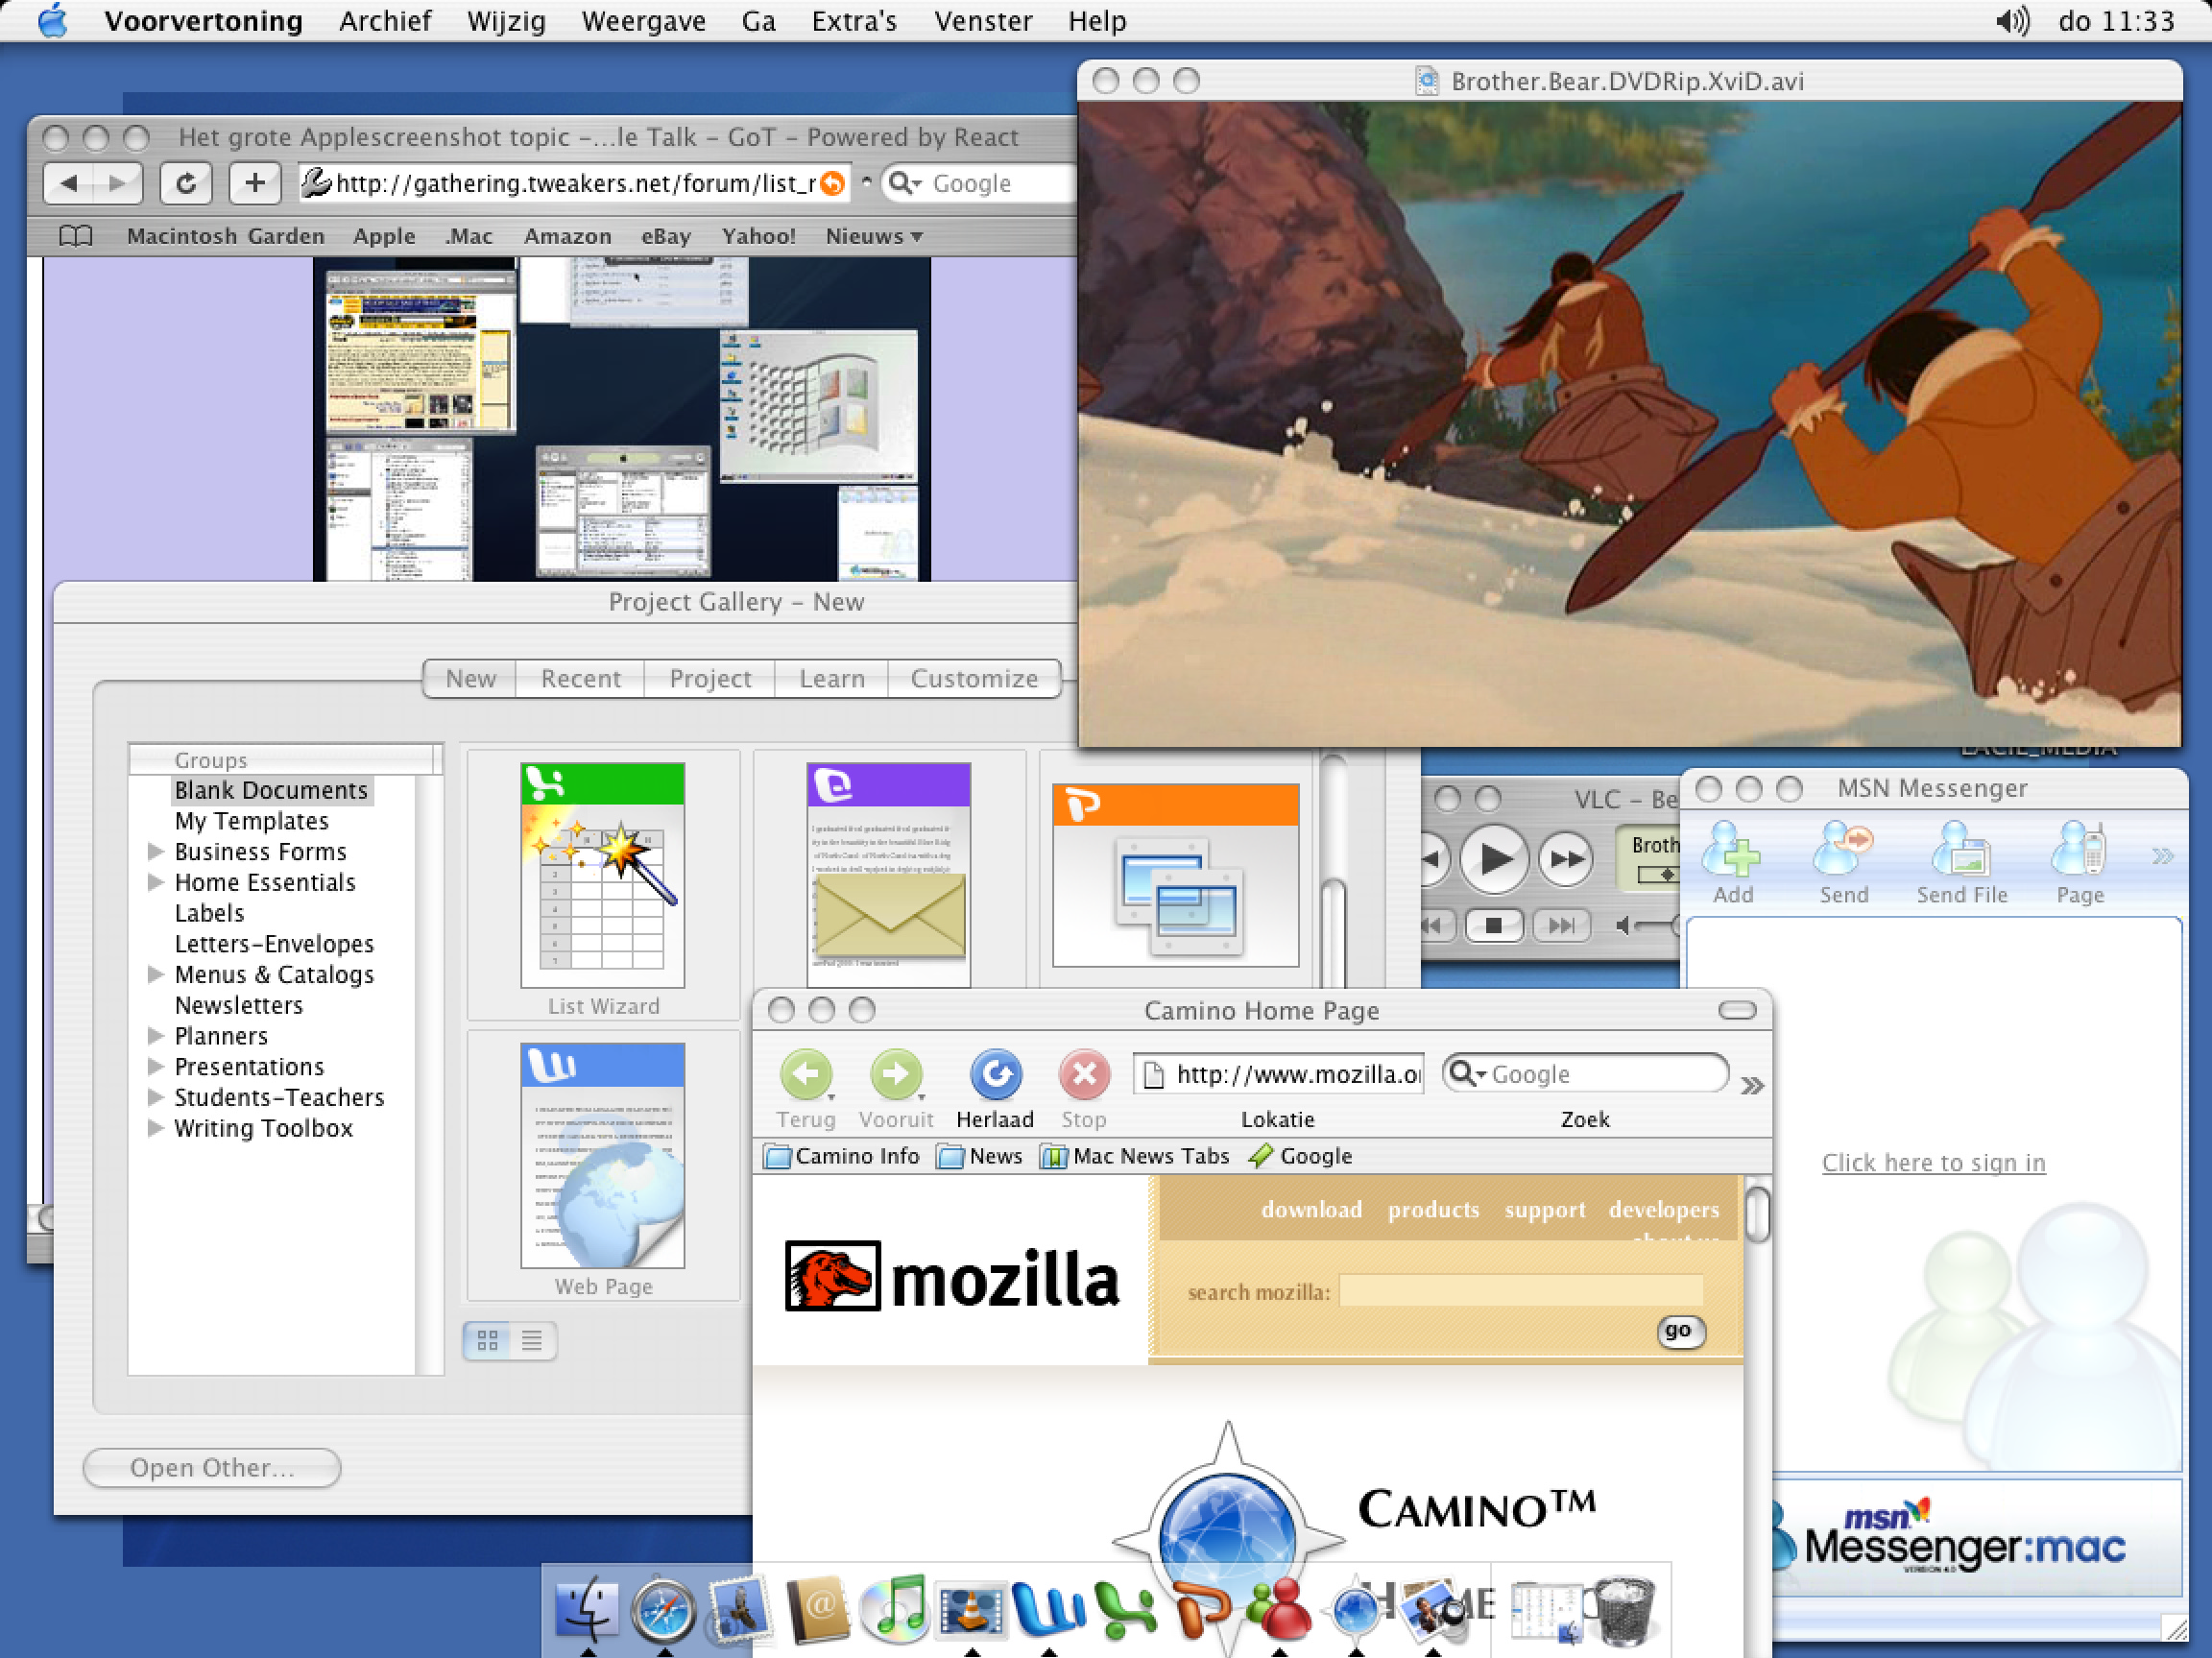Screen dimensions: 2212x1658
Task: Switch Project Gallery to icon grid view
Action: pos(488,1340)
